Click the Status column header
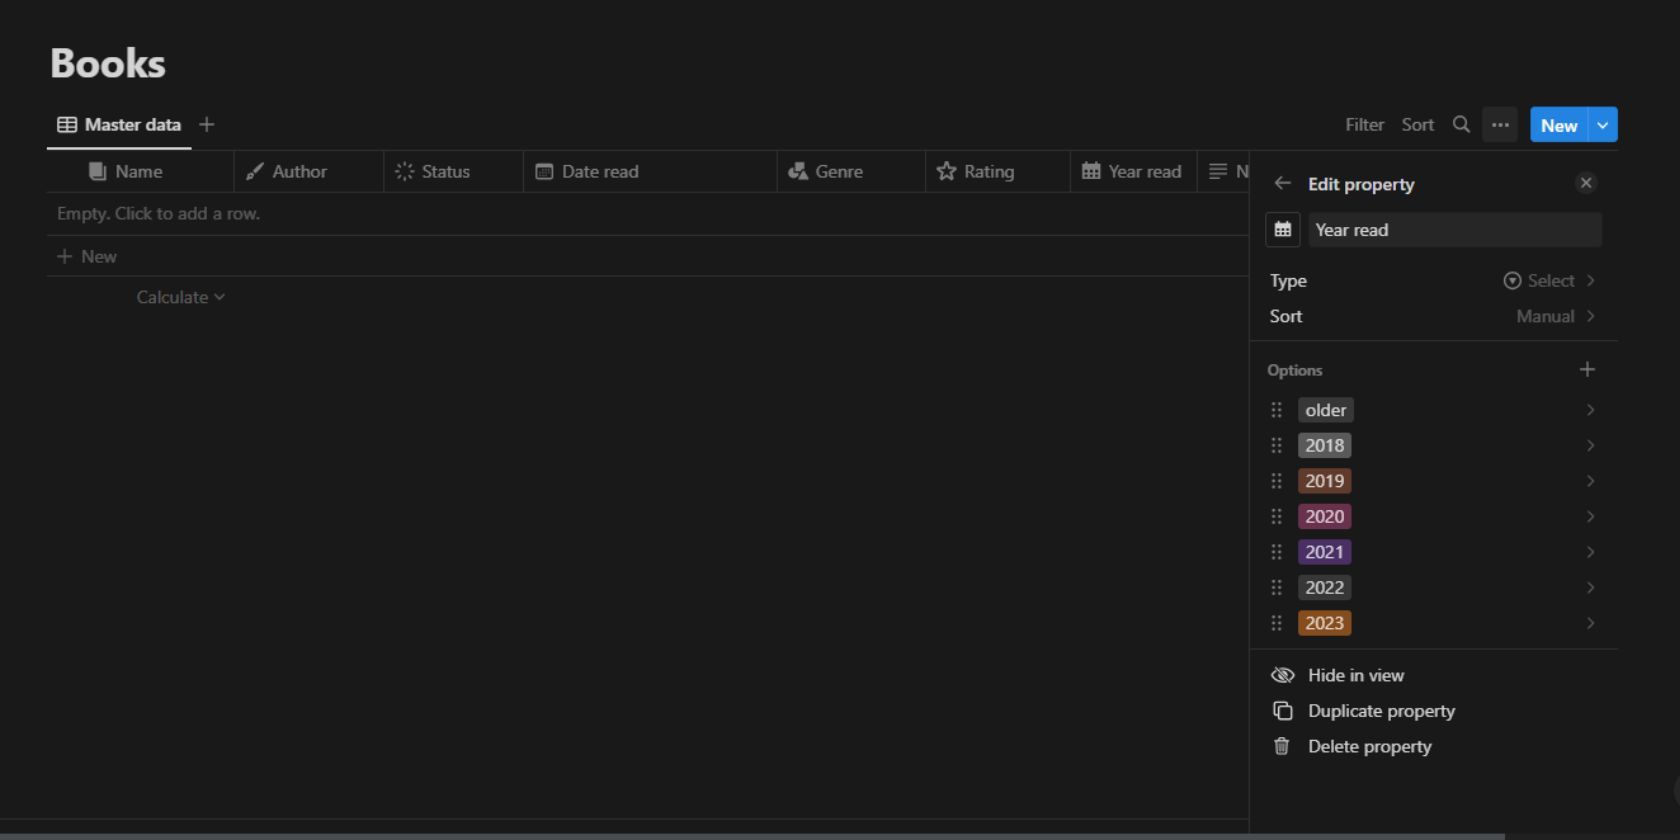 [x=454, y=172]
